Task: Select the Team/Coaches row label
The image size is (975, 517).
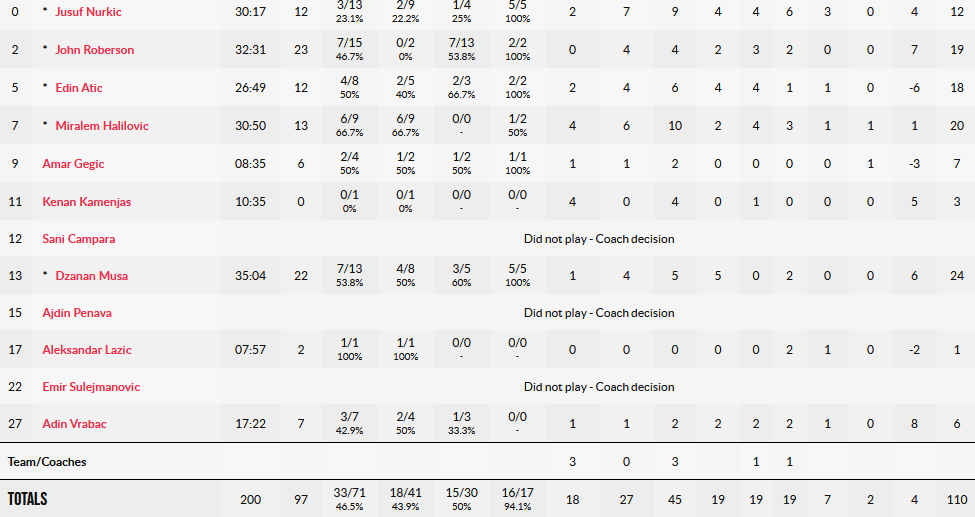Action: coord(47,462)
